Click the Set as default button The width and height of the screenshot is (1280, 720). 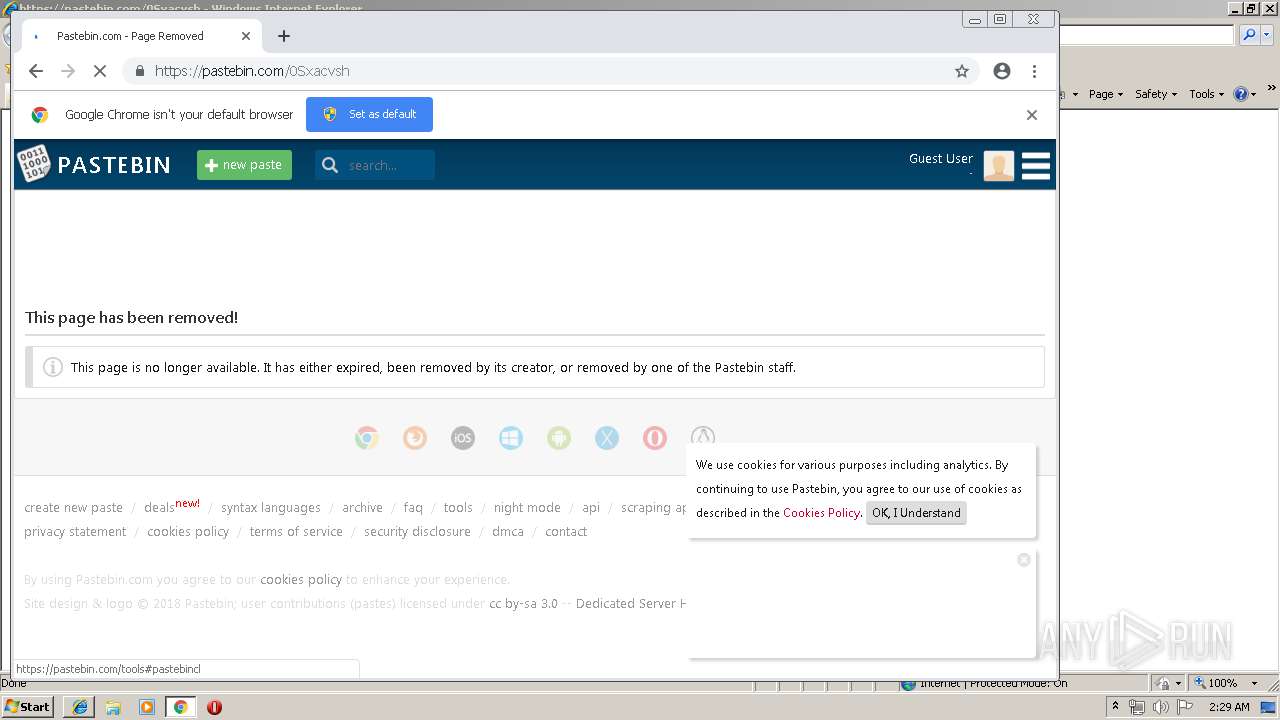pos(369,114)
